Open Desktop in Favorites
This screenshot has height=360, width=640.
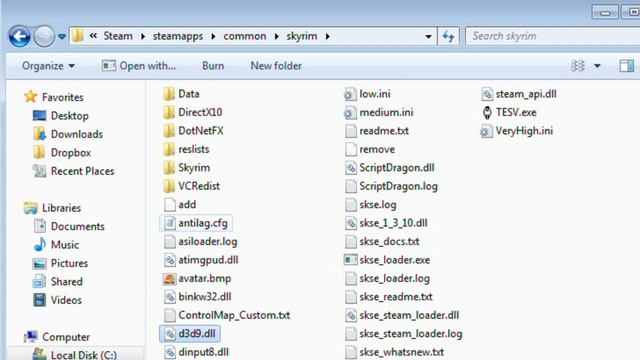click(60, 116)
